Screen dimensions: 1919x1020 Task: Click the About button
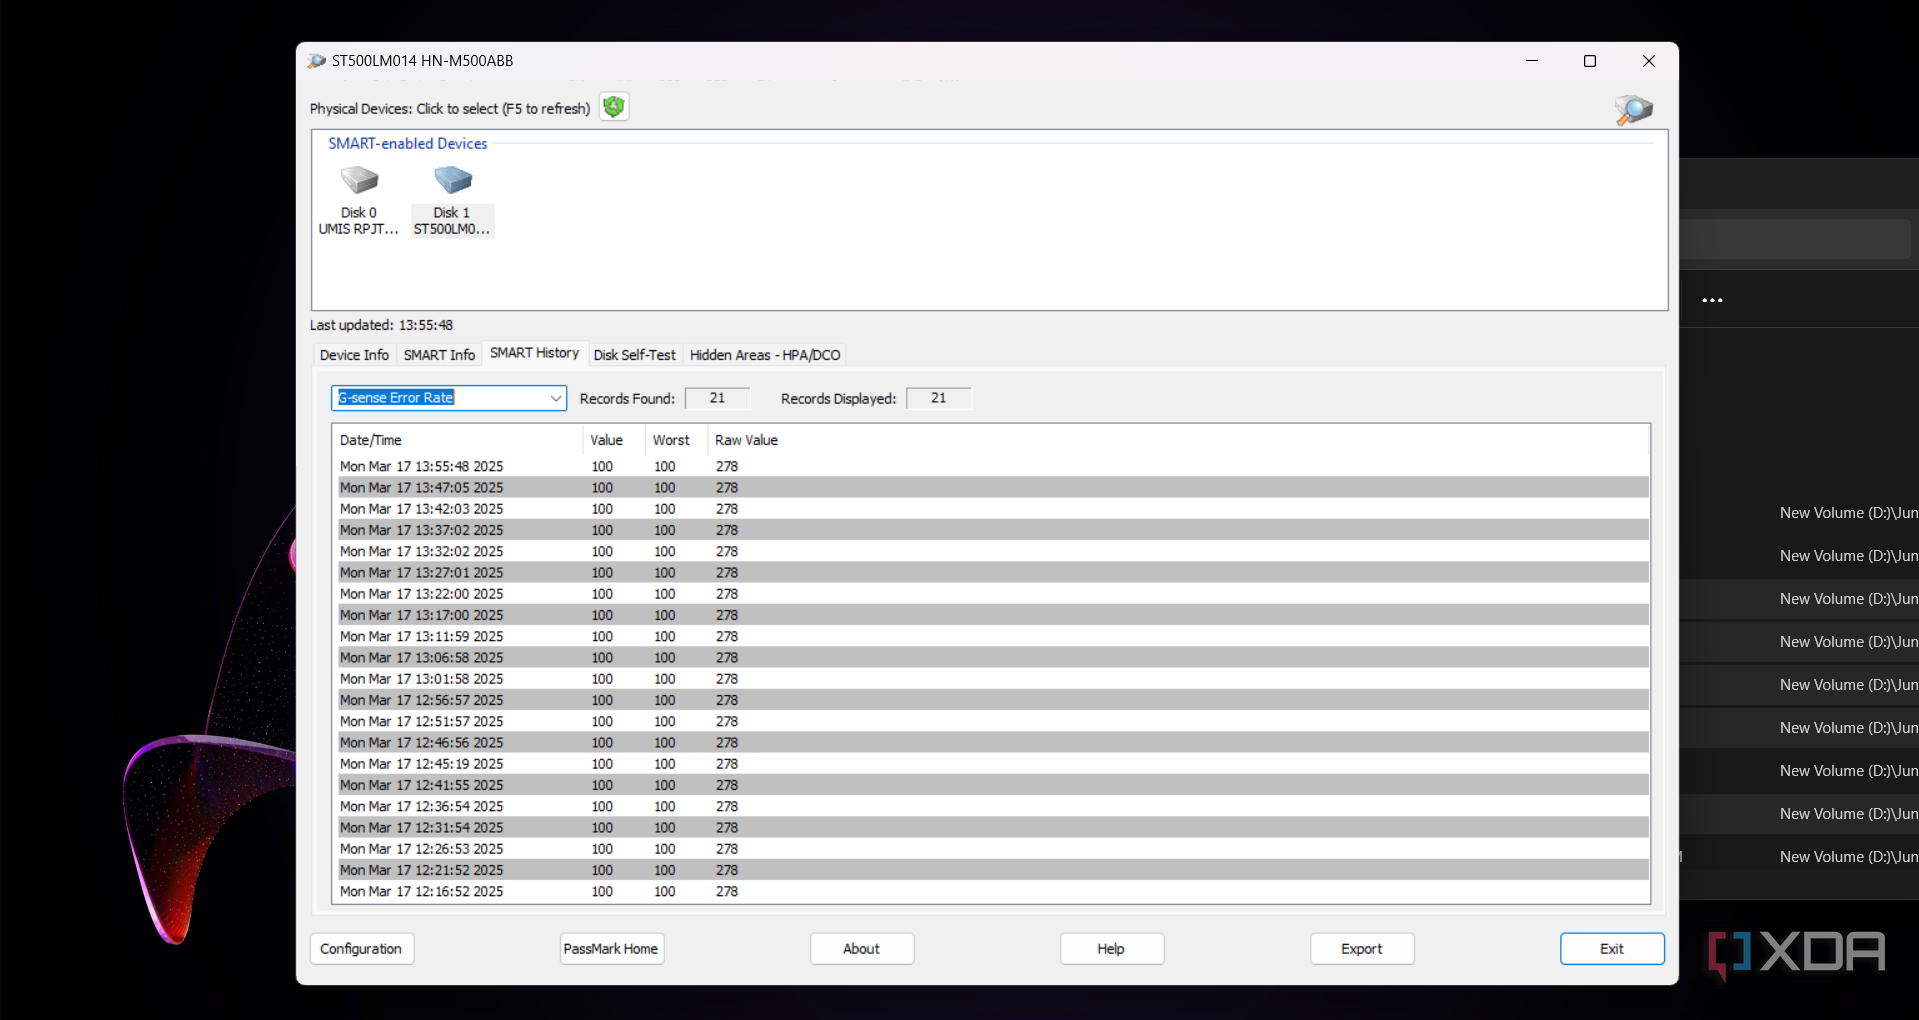coord(861,949)
